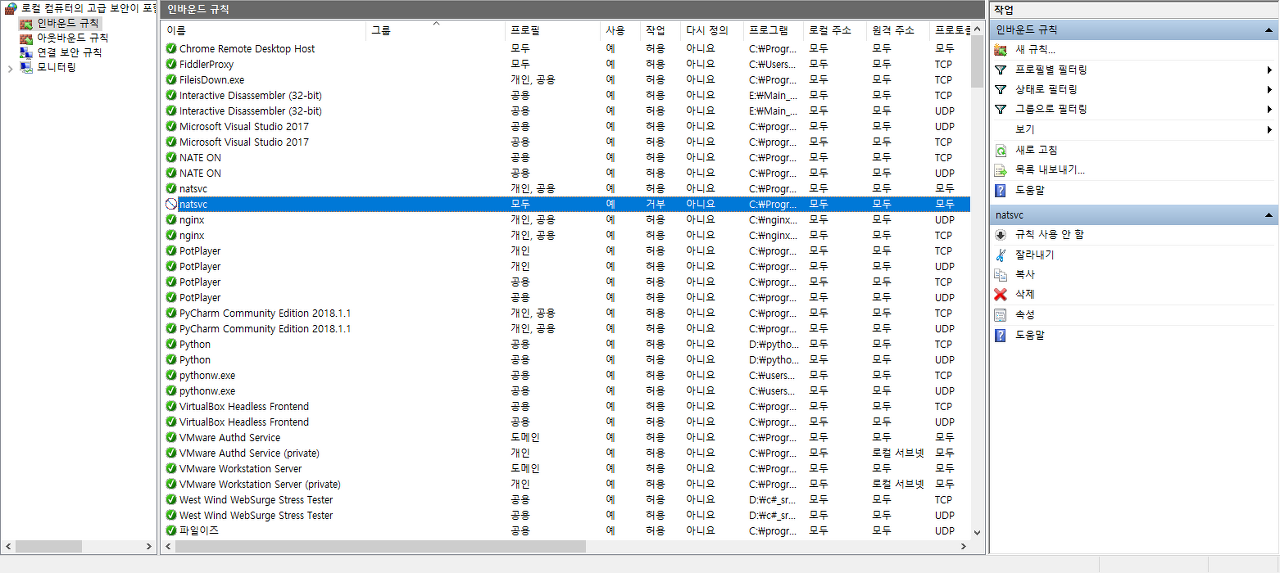The image size is (1280, 573).
Task: Collapse the natsvc actions section arrow
Action: coord(1269,215)
